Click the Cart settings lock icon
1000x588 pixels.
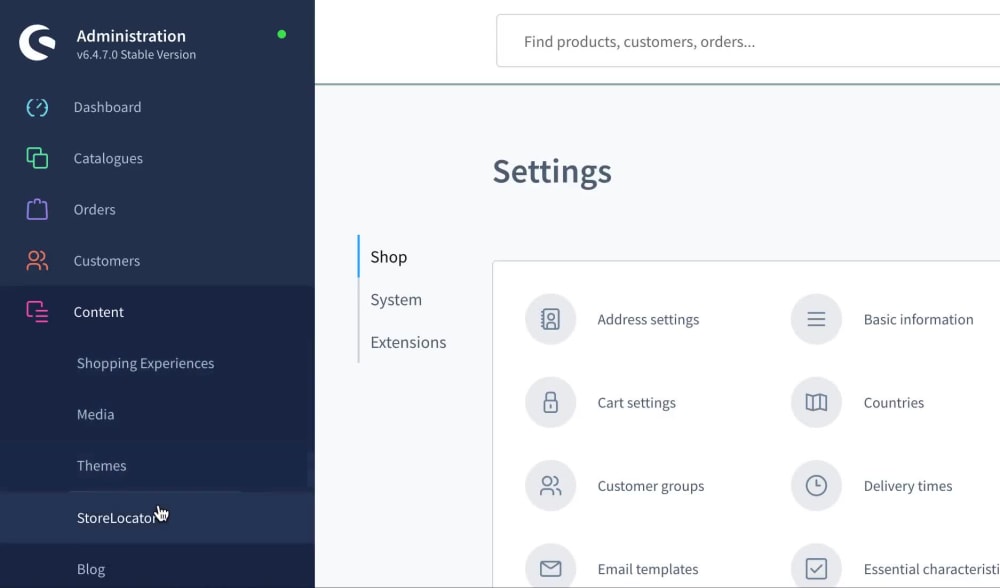click(550, 402)
